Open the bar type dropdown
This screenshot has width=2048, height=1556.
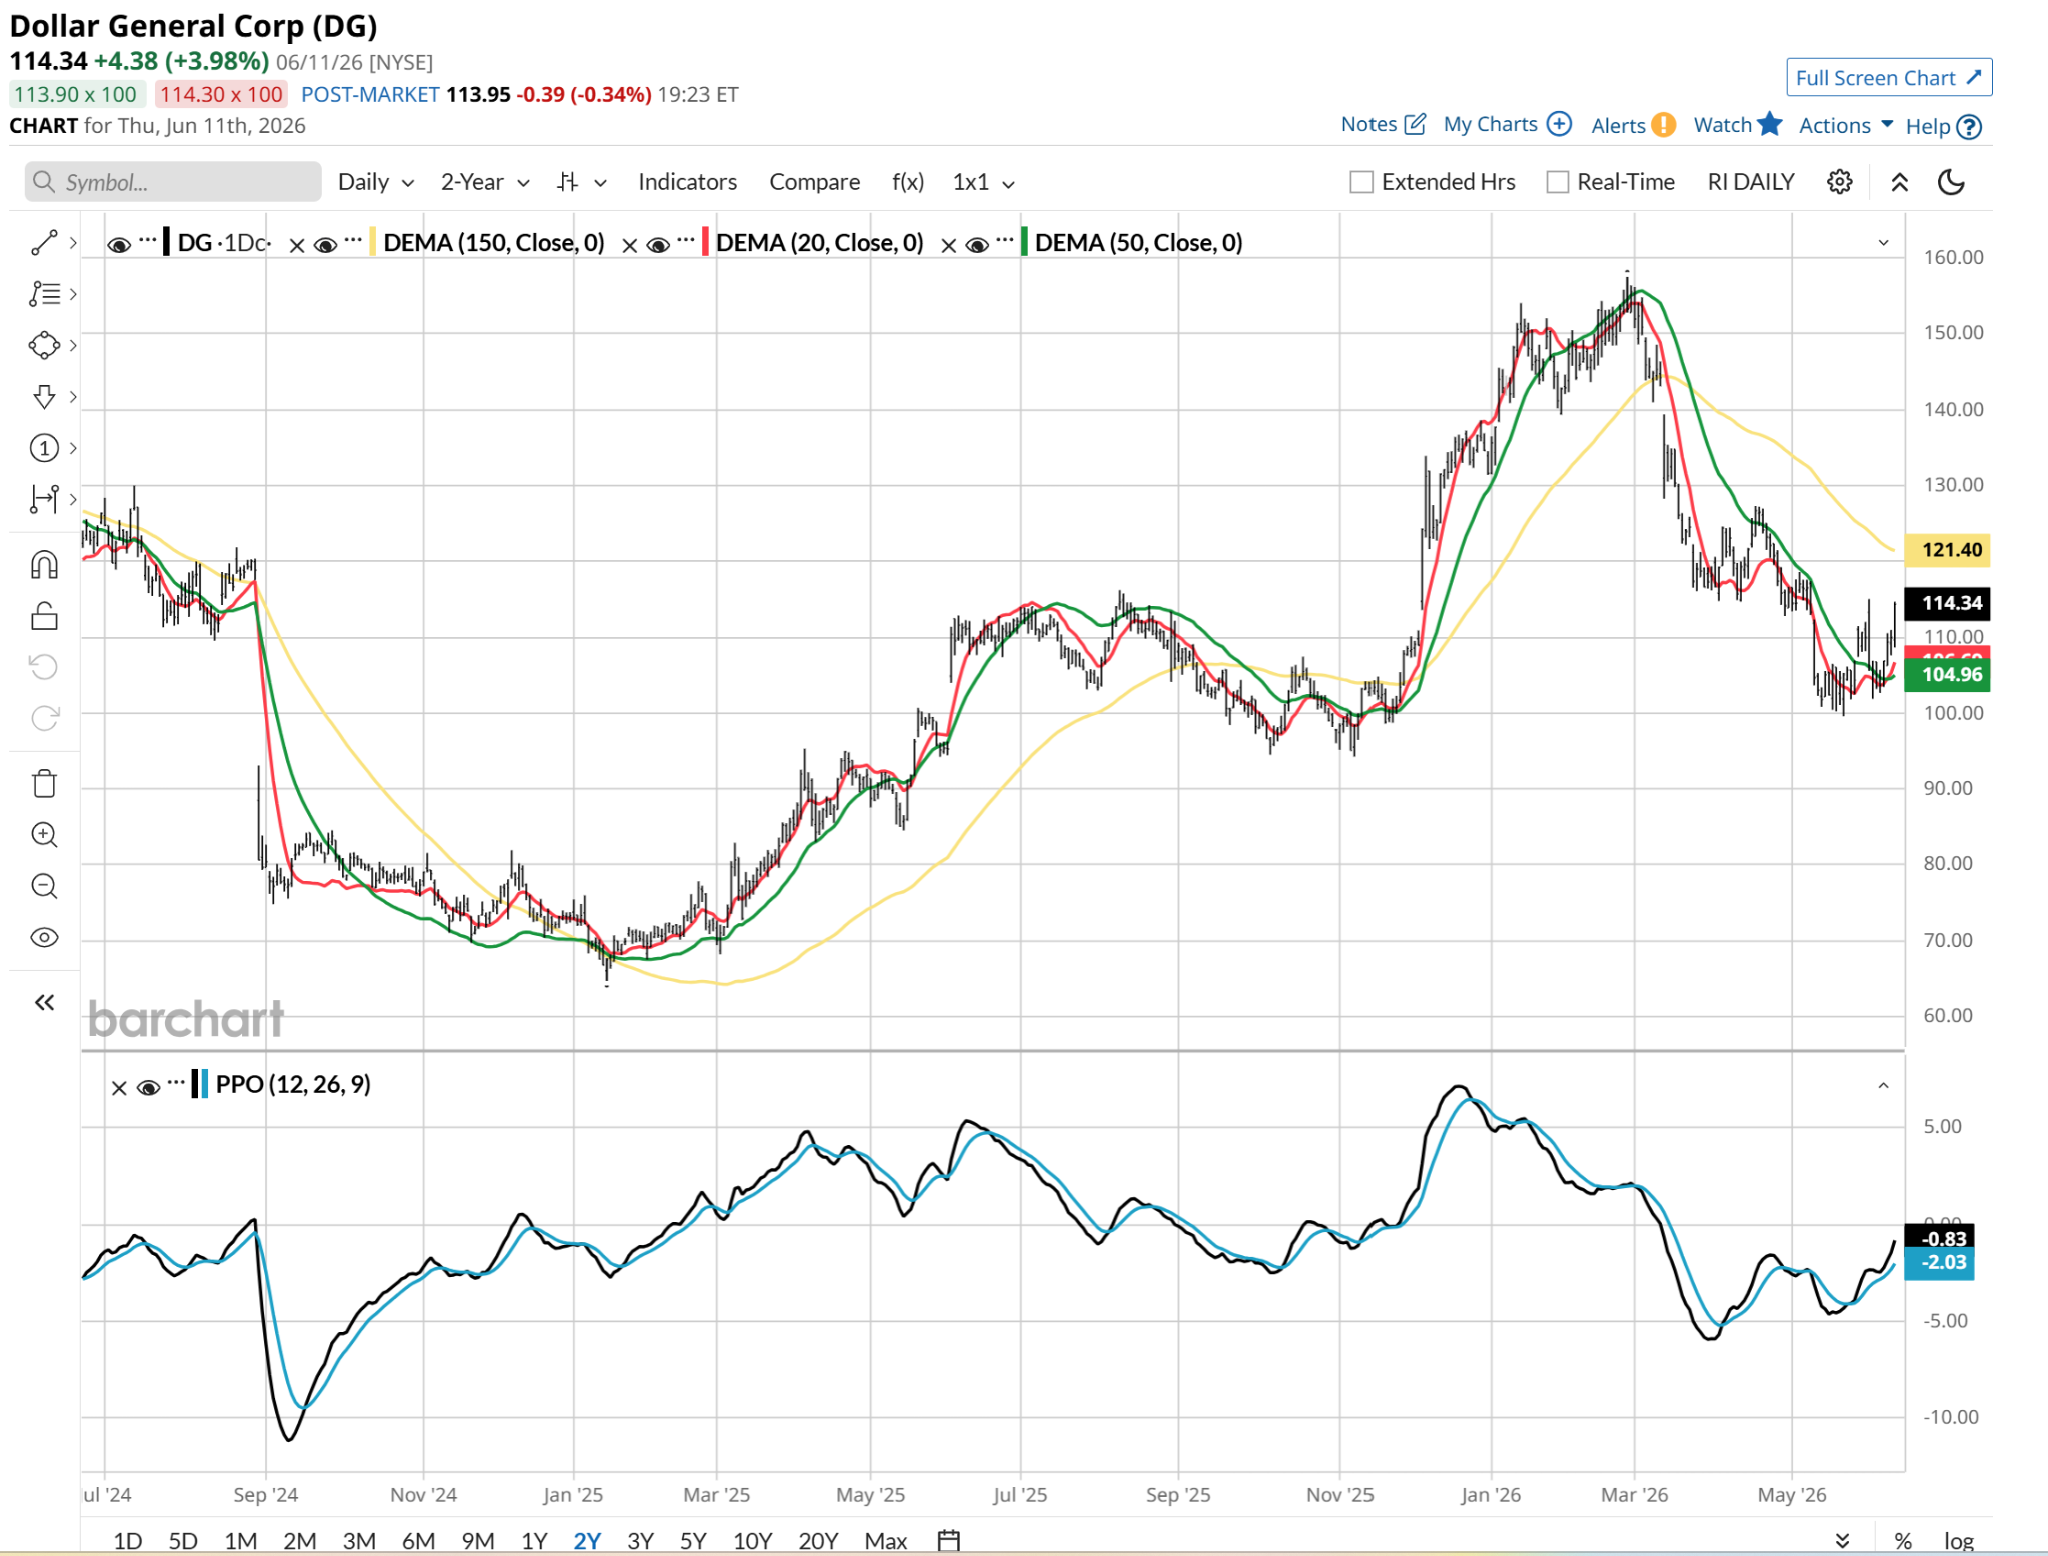(582, 182)
